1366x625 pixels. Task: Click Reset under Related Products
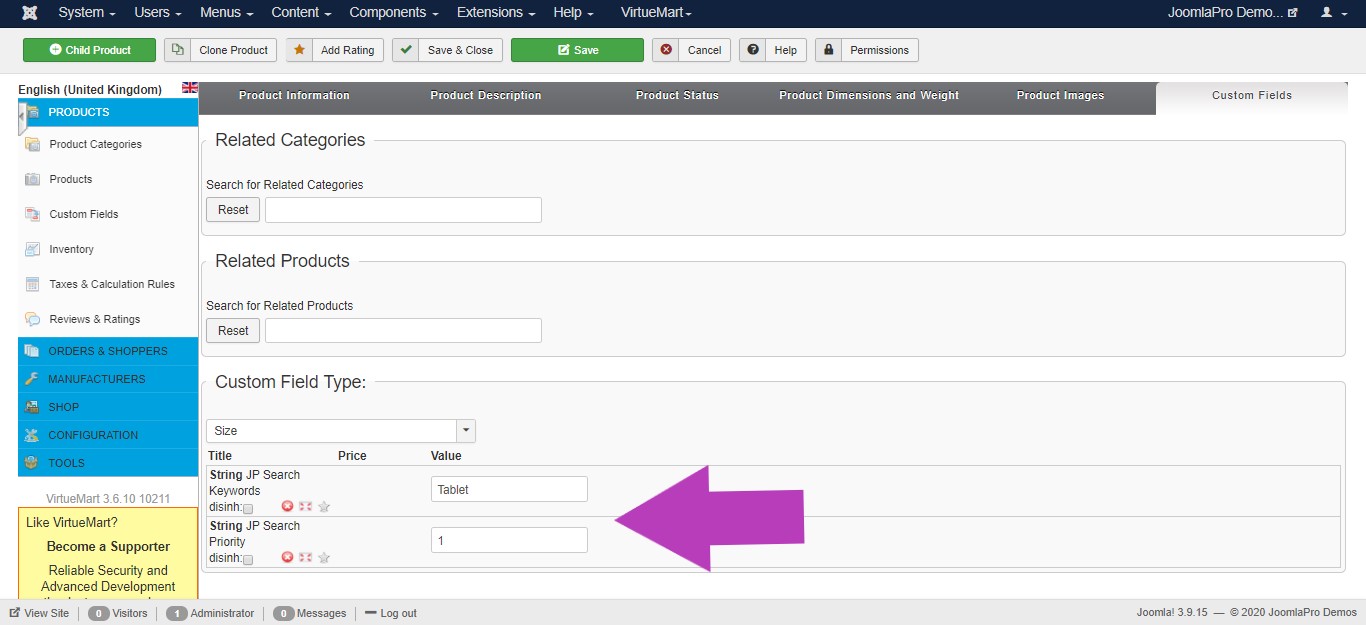coord(233,331)
